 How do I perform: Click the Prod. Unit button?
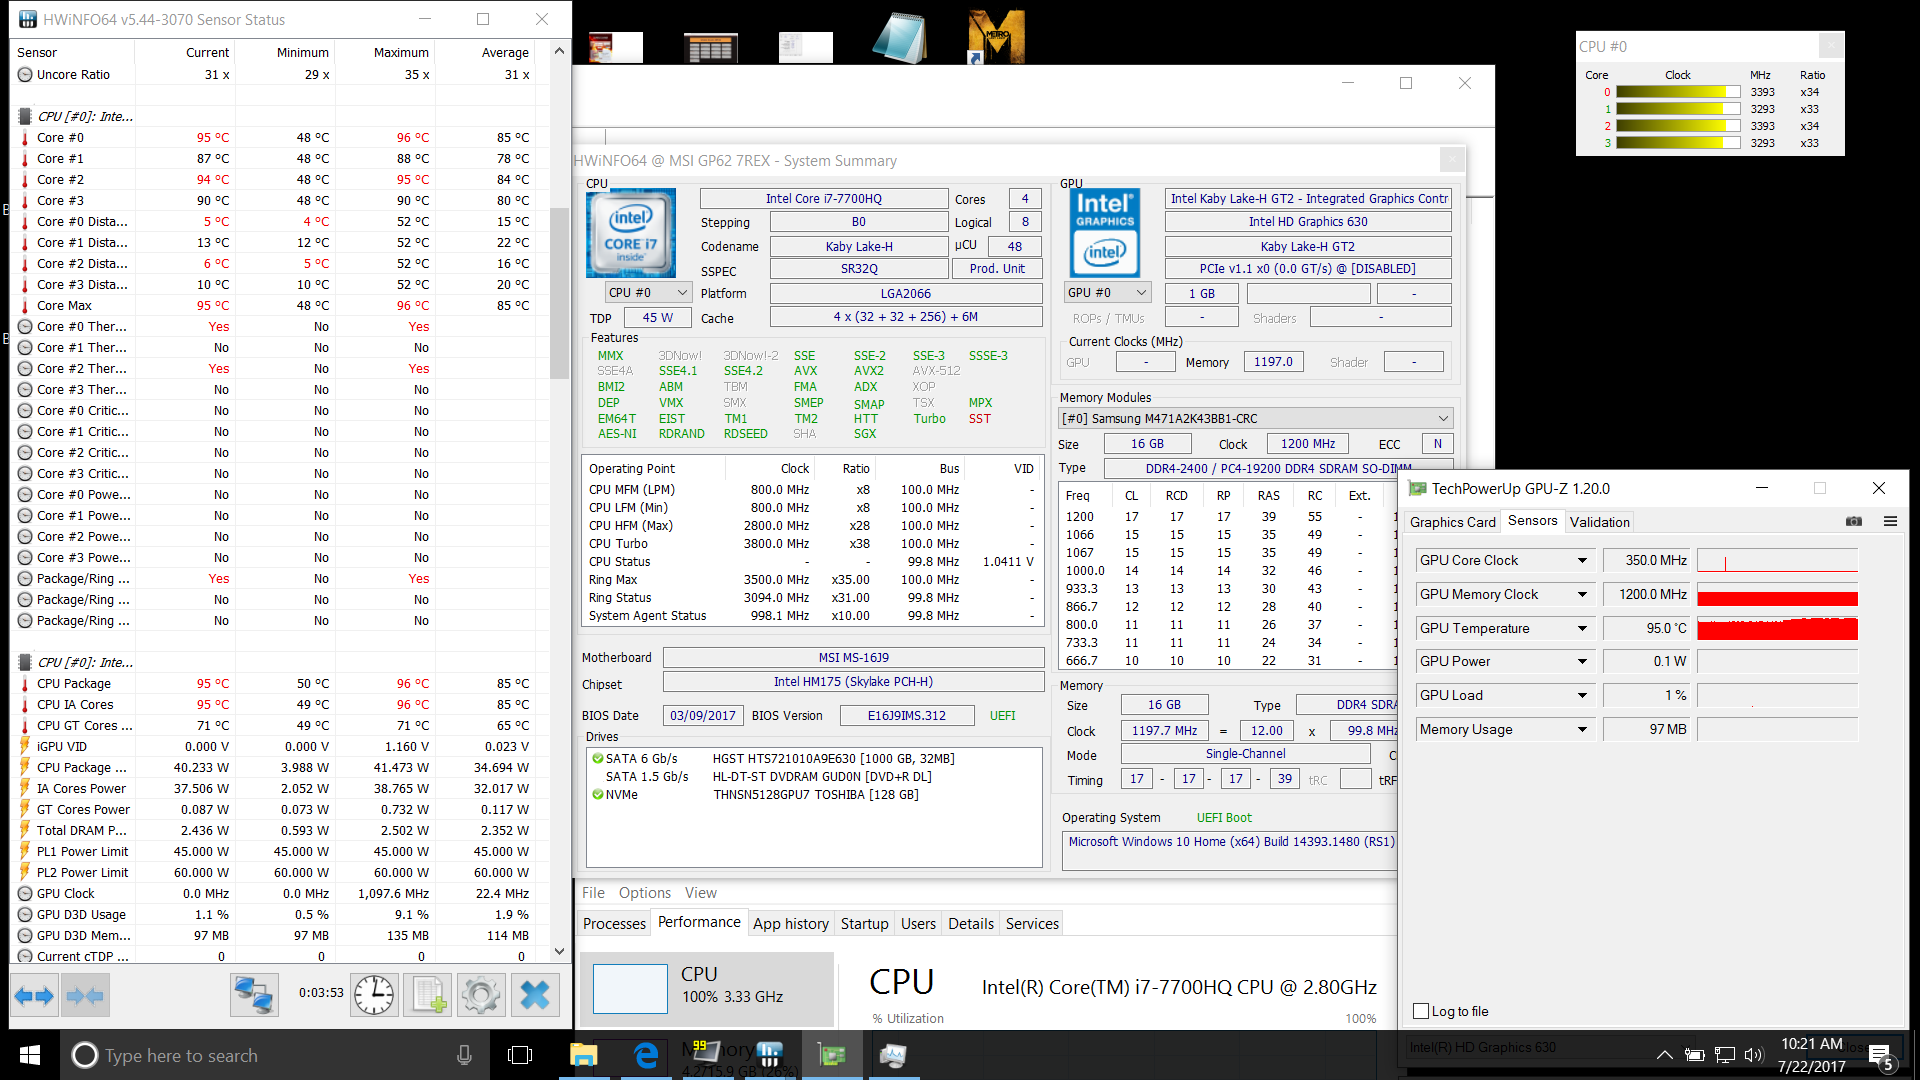[x=997, y=269]
